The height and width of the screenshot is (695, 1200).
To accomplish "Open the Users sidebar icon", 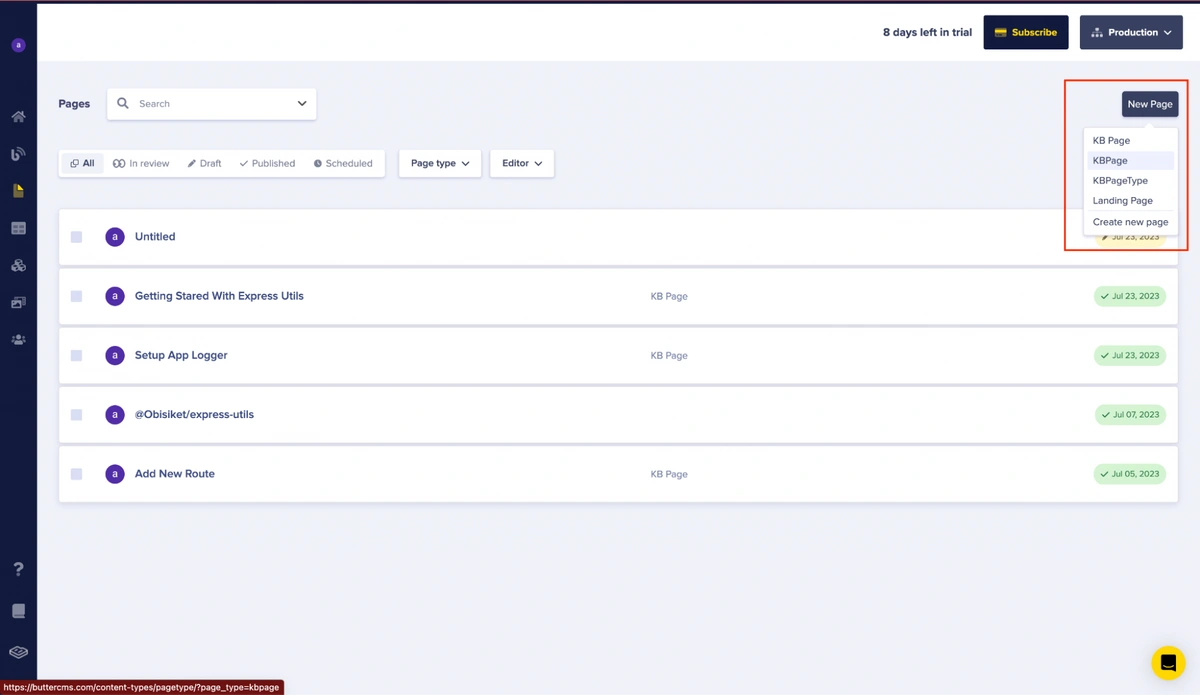I will coord(18,340).
